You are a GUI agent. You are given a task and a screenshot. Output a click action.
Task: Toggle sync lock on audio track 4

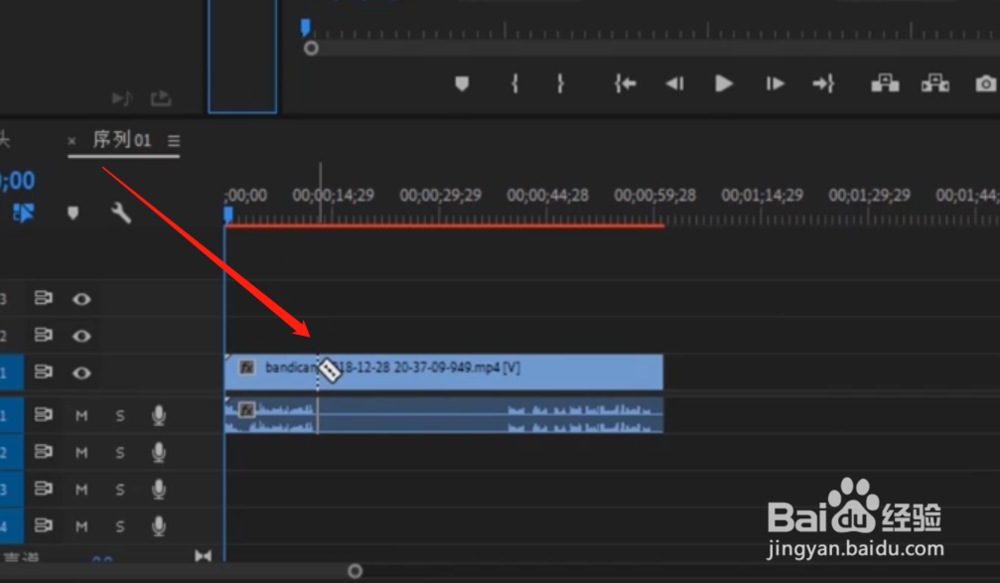point(43,526)
